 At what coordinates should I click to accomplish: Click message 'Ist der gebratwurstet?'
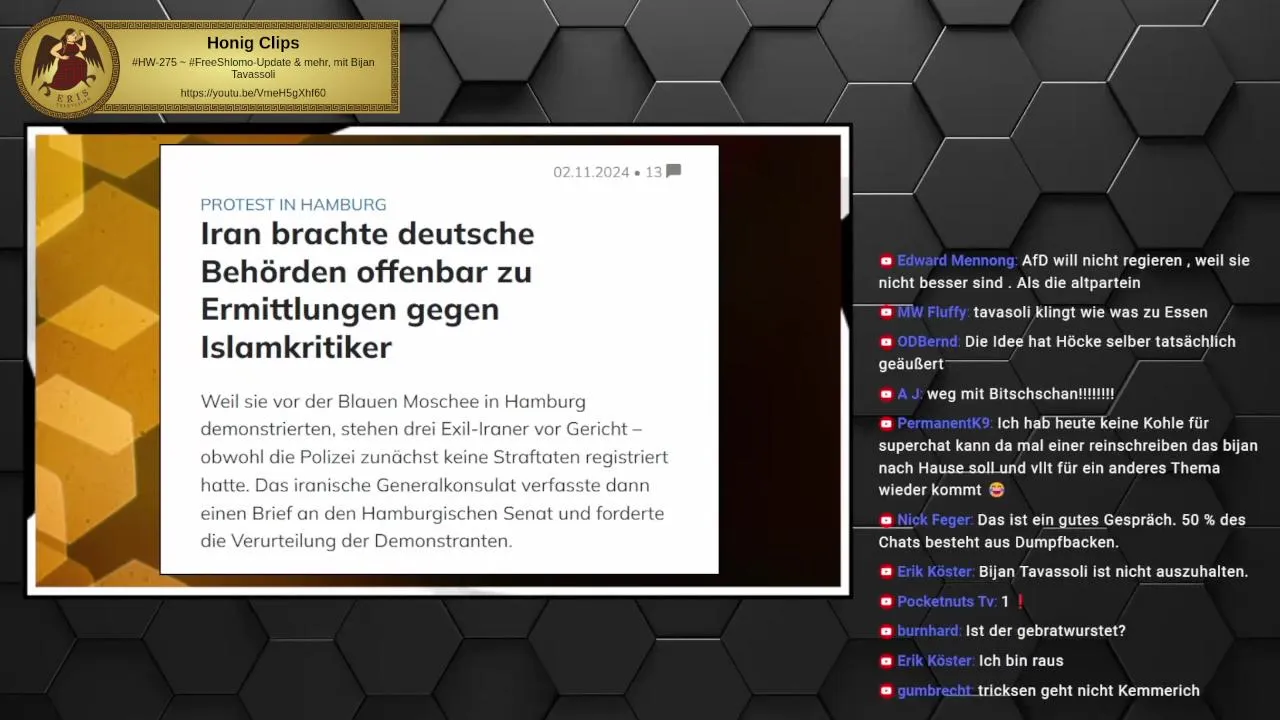(x=1046, y=631)
